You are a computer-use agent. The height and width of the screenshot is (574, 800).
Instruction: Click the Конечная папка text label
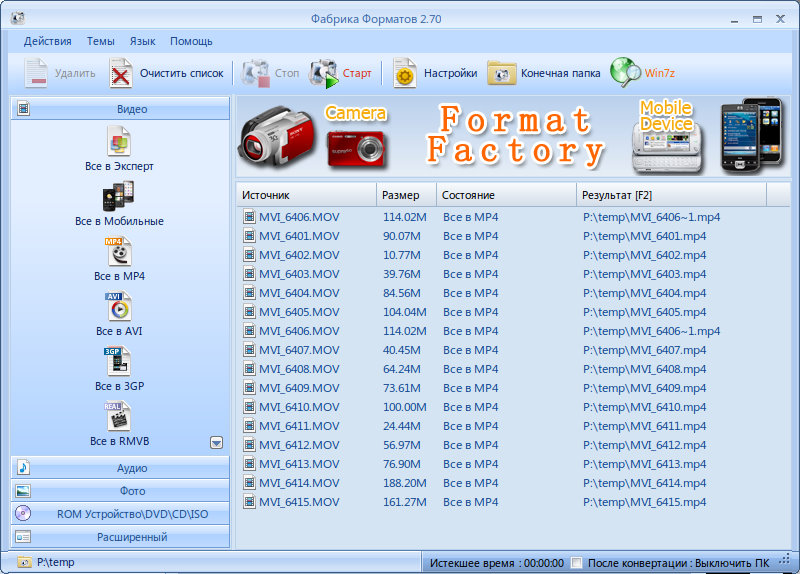[560, 73]
